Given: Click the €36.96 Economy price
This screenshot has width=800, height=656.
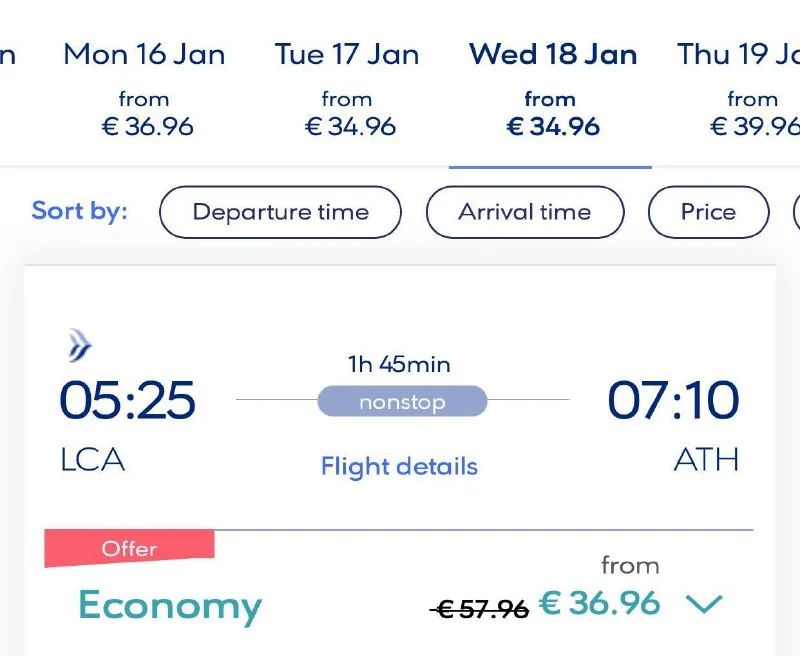Looking at the screenshot, I should (x=600, y=603).
